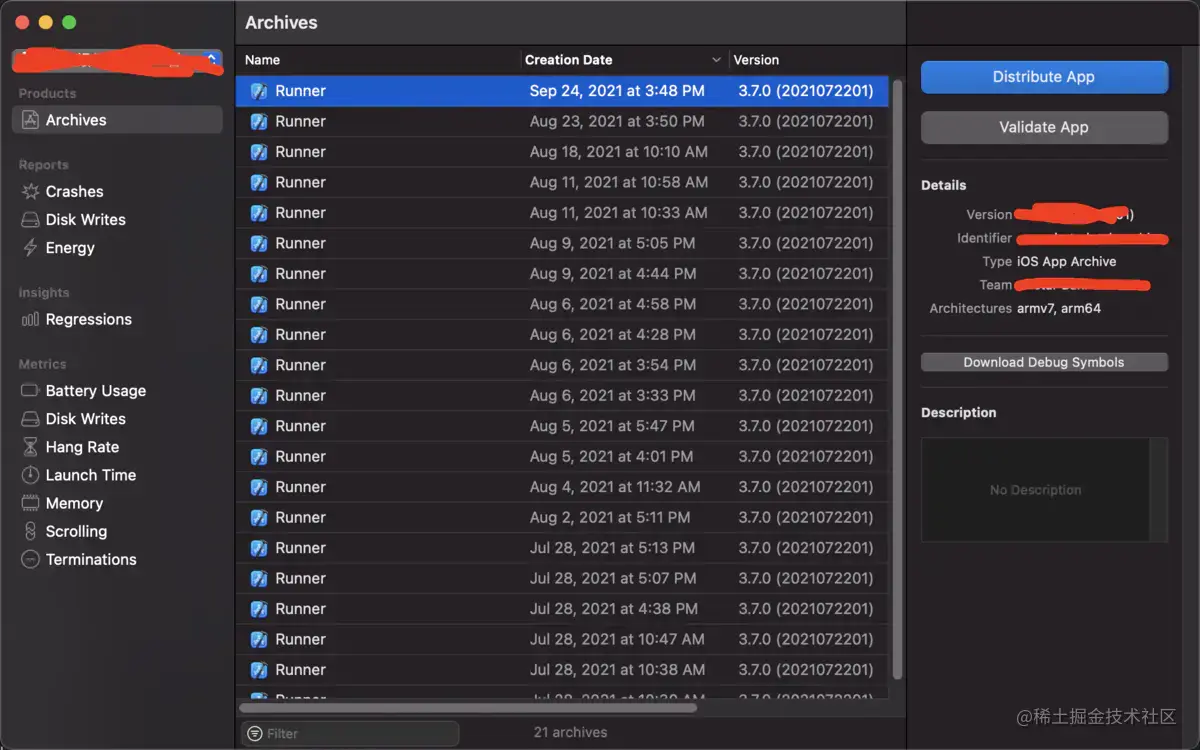
Task: Click into the Filter text field
Action: (x=350, y=733)
